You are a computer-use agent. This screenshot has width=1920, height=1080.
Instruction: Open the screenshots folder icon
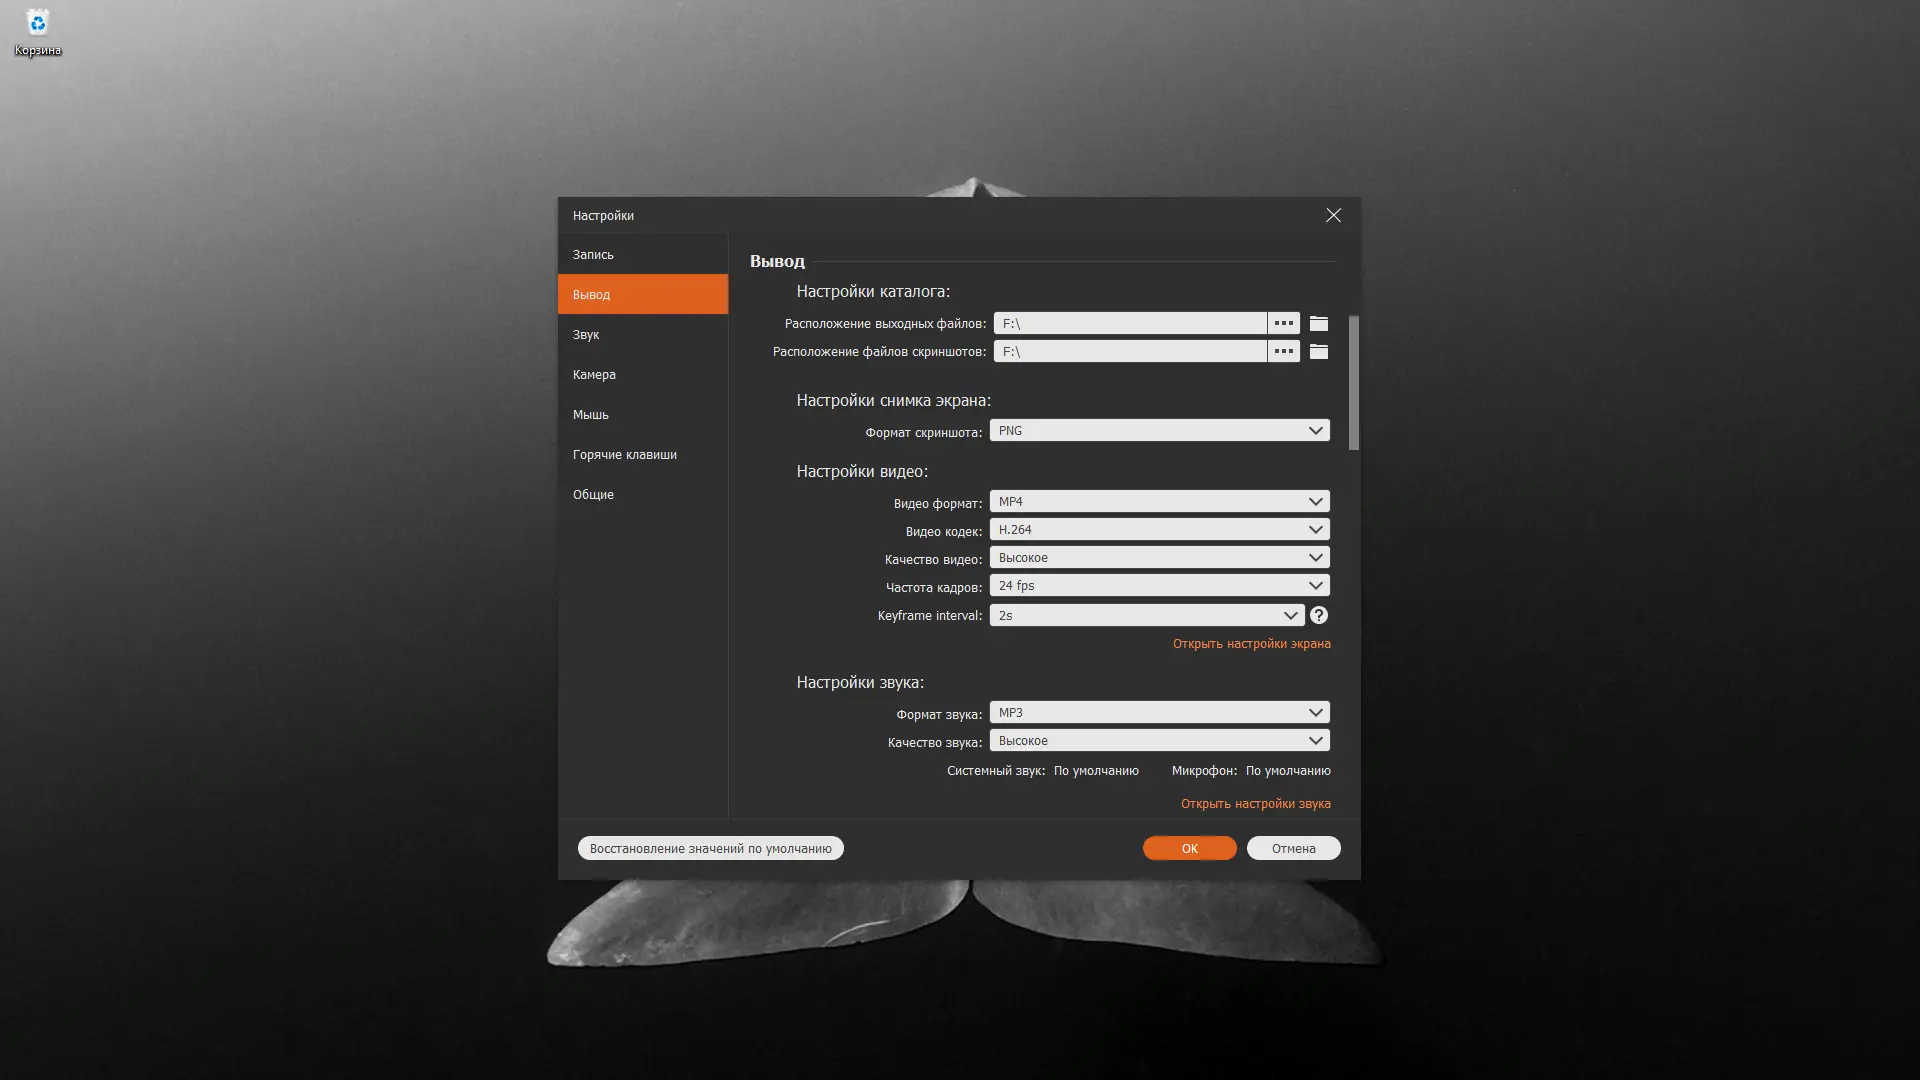tap(1319, 351)
